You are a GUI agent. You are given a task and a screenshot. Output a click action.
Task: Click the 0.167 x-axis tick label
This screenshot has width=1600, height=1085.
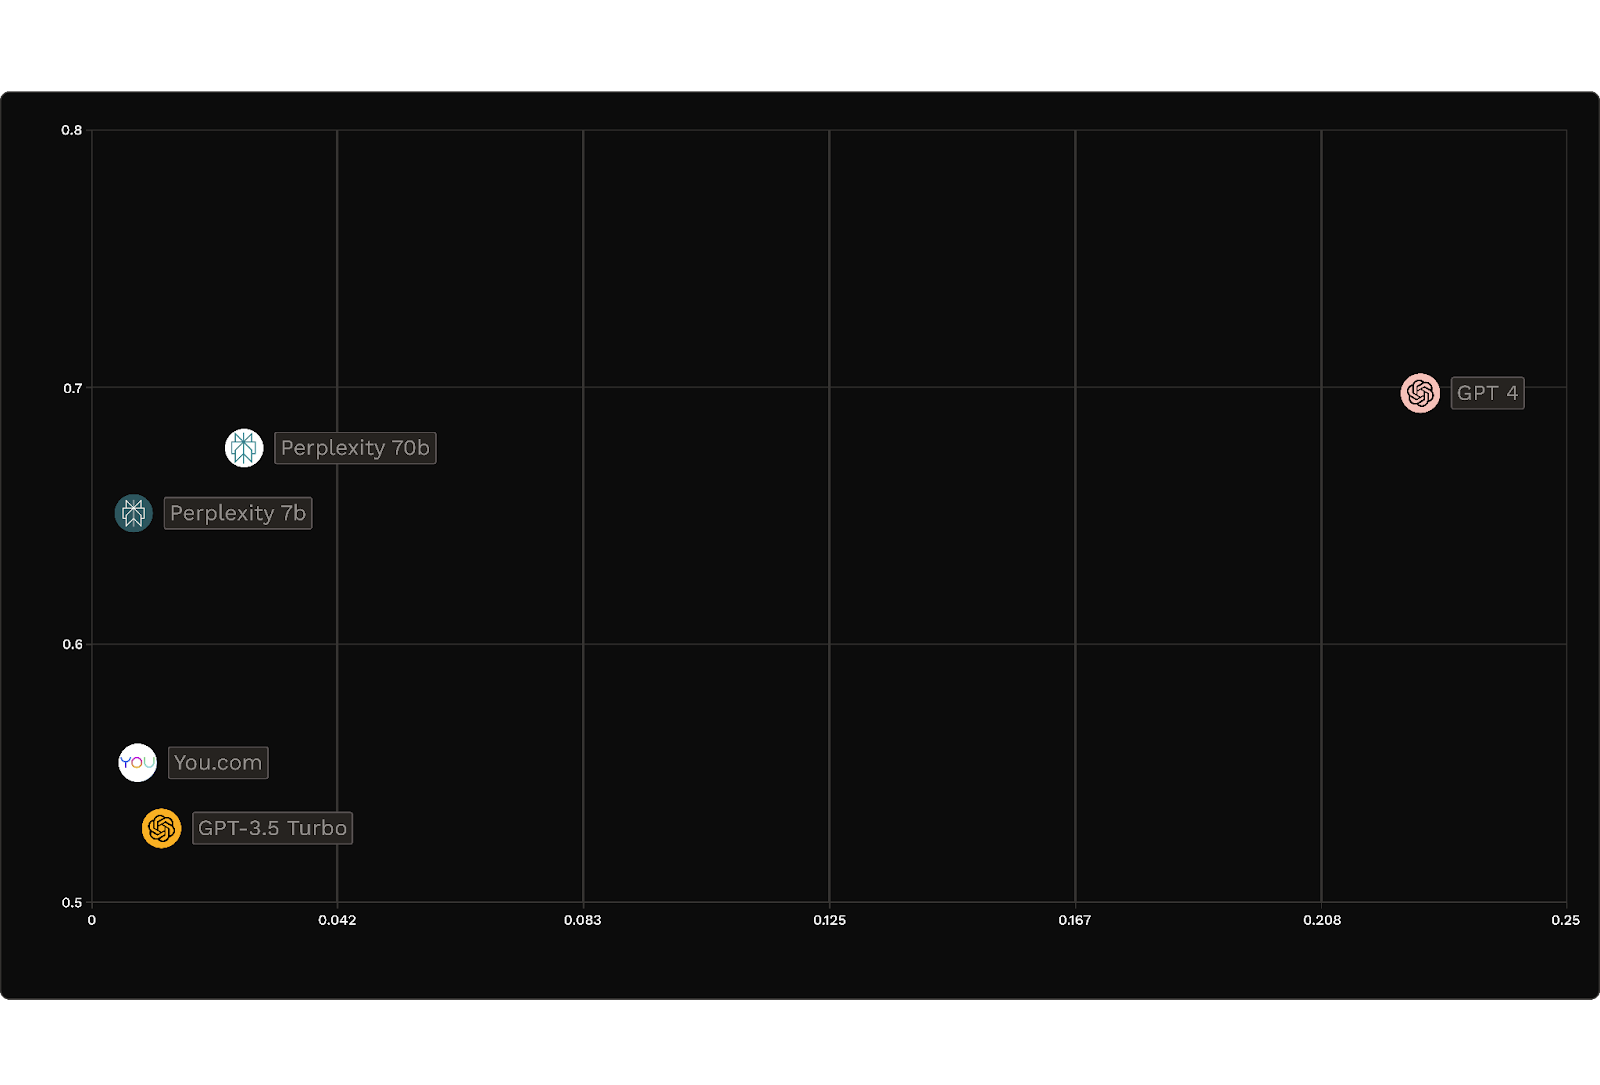1075,920
